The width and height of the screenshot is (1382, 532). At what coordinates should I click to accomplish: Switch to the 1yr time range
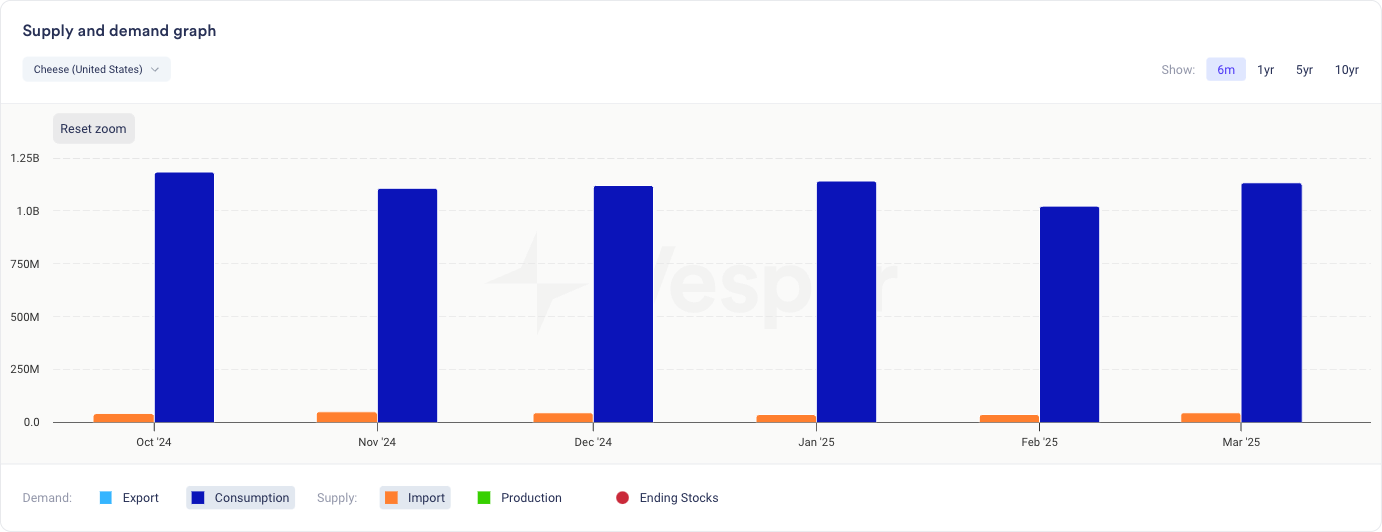point(1265,70)
